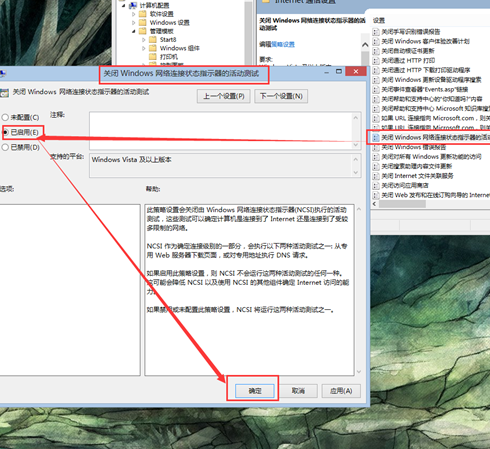Screen dimensions: 490x449
Task: Click the comment box scroll down arrow
Action: [356, 145]
